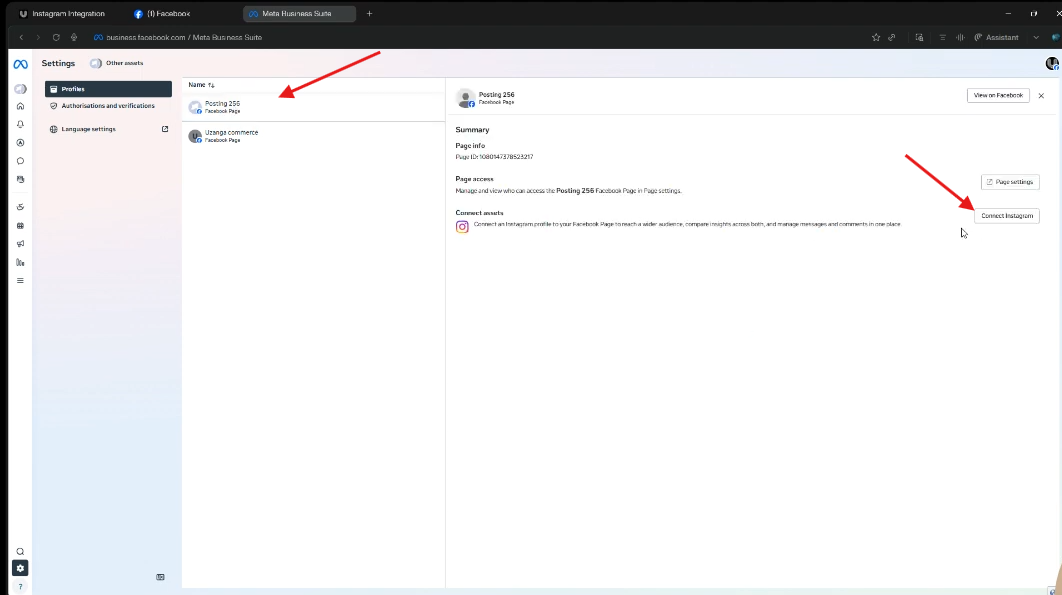Click the link icon in address bar

coord(892,37)
